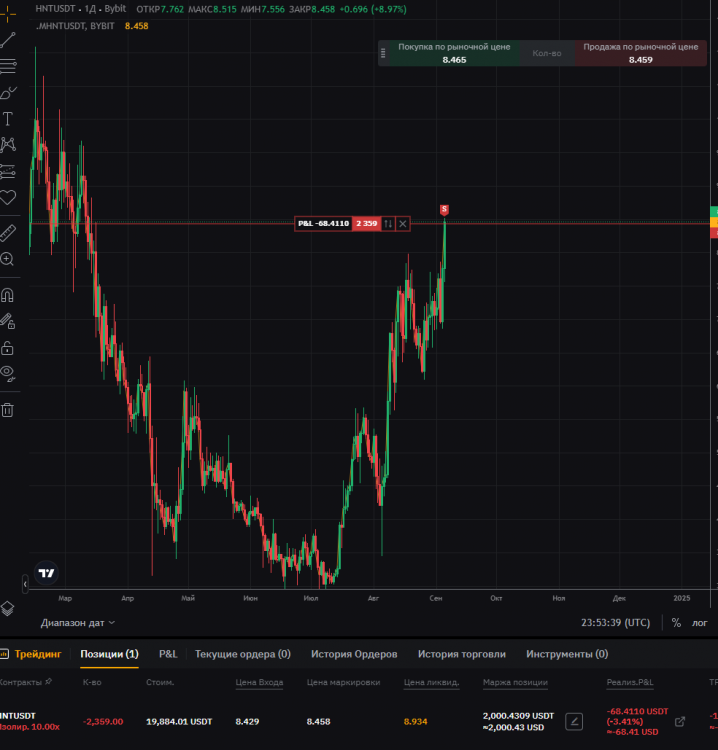
Task: Toggle hide all drawings eye icon
Action: (8, 372)
